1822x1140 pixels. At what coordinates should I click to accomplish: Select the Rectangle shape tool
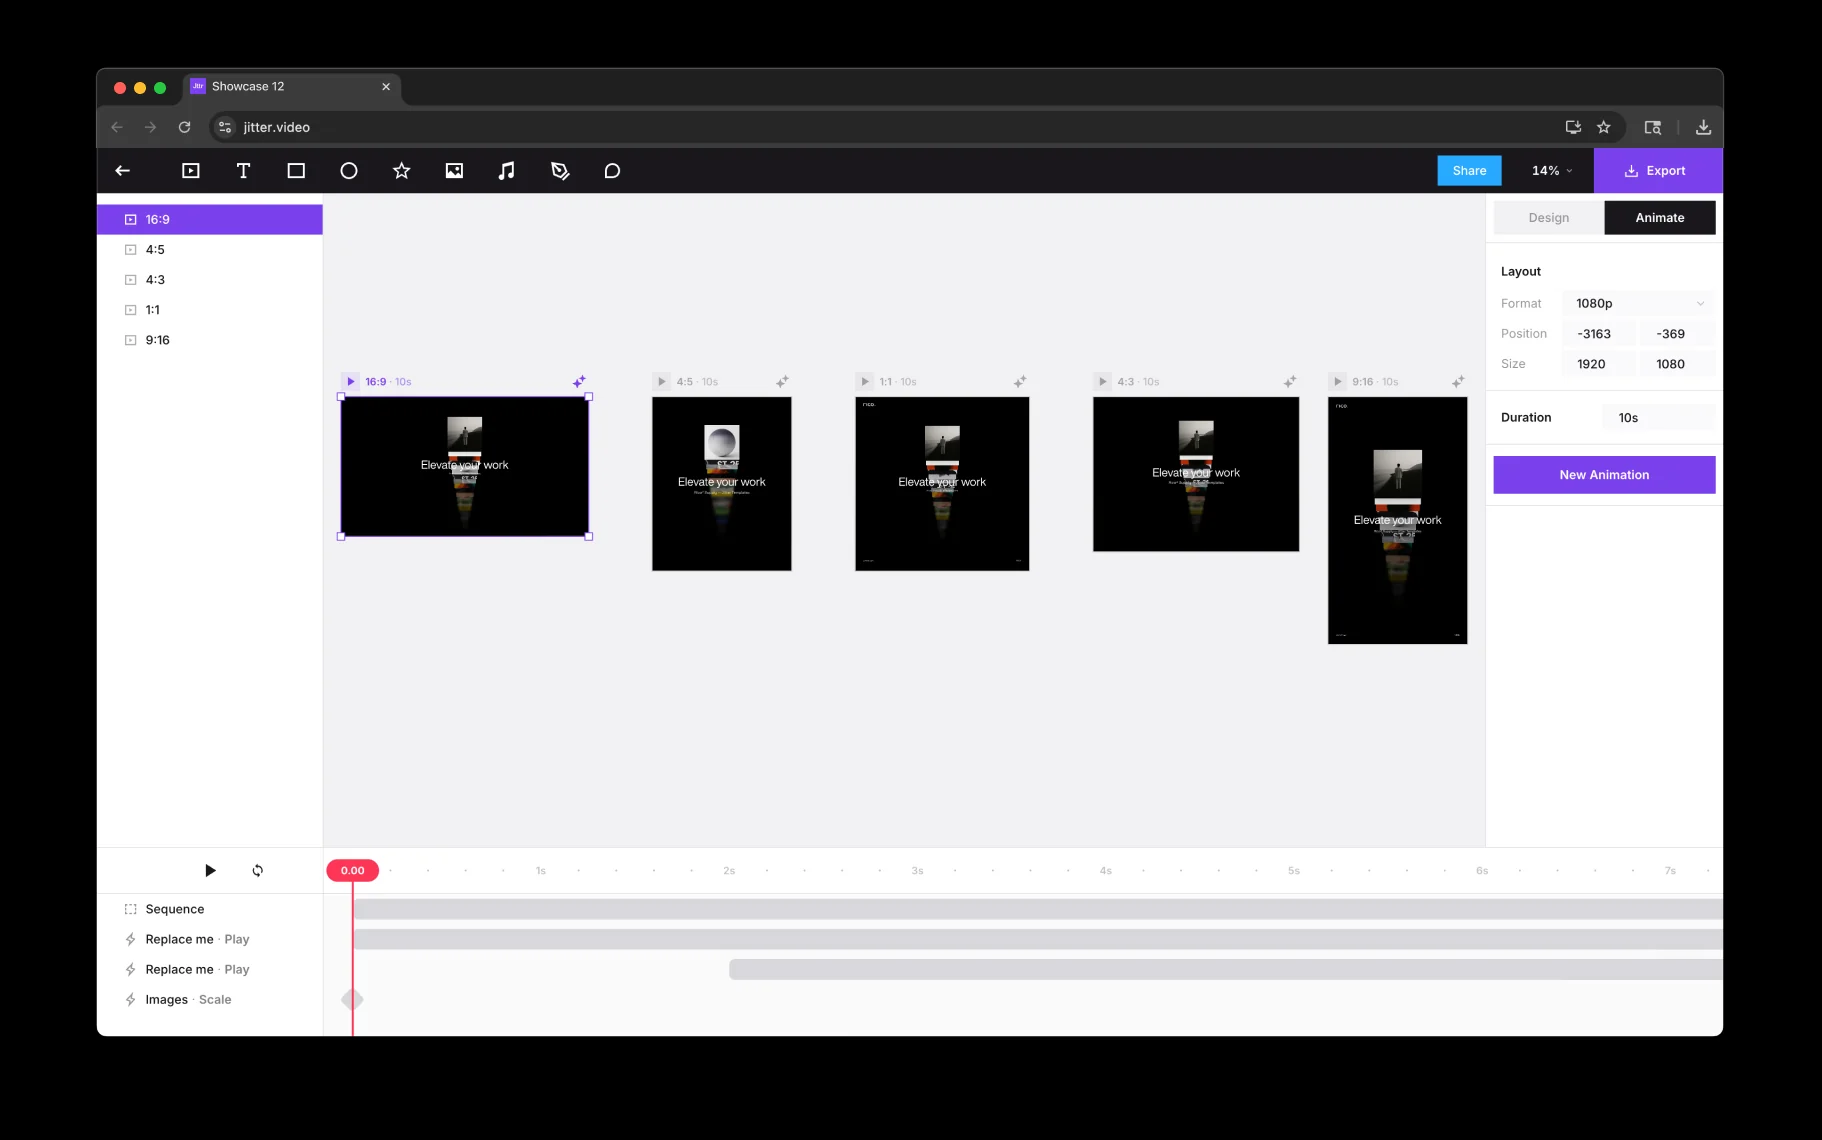[x=296, y=171]
